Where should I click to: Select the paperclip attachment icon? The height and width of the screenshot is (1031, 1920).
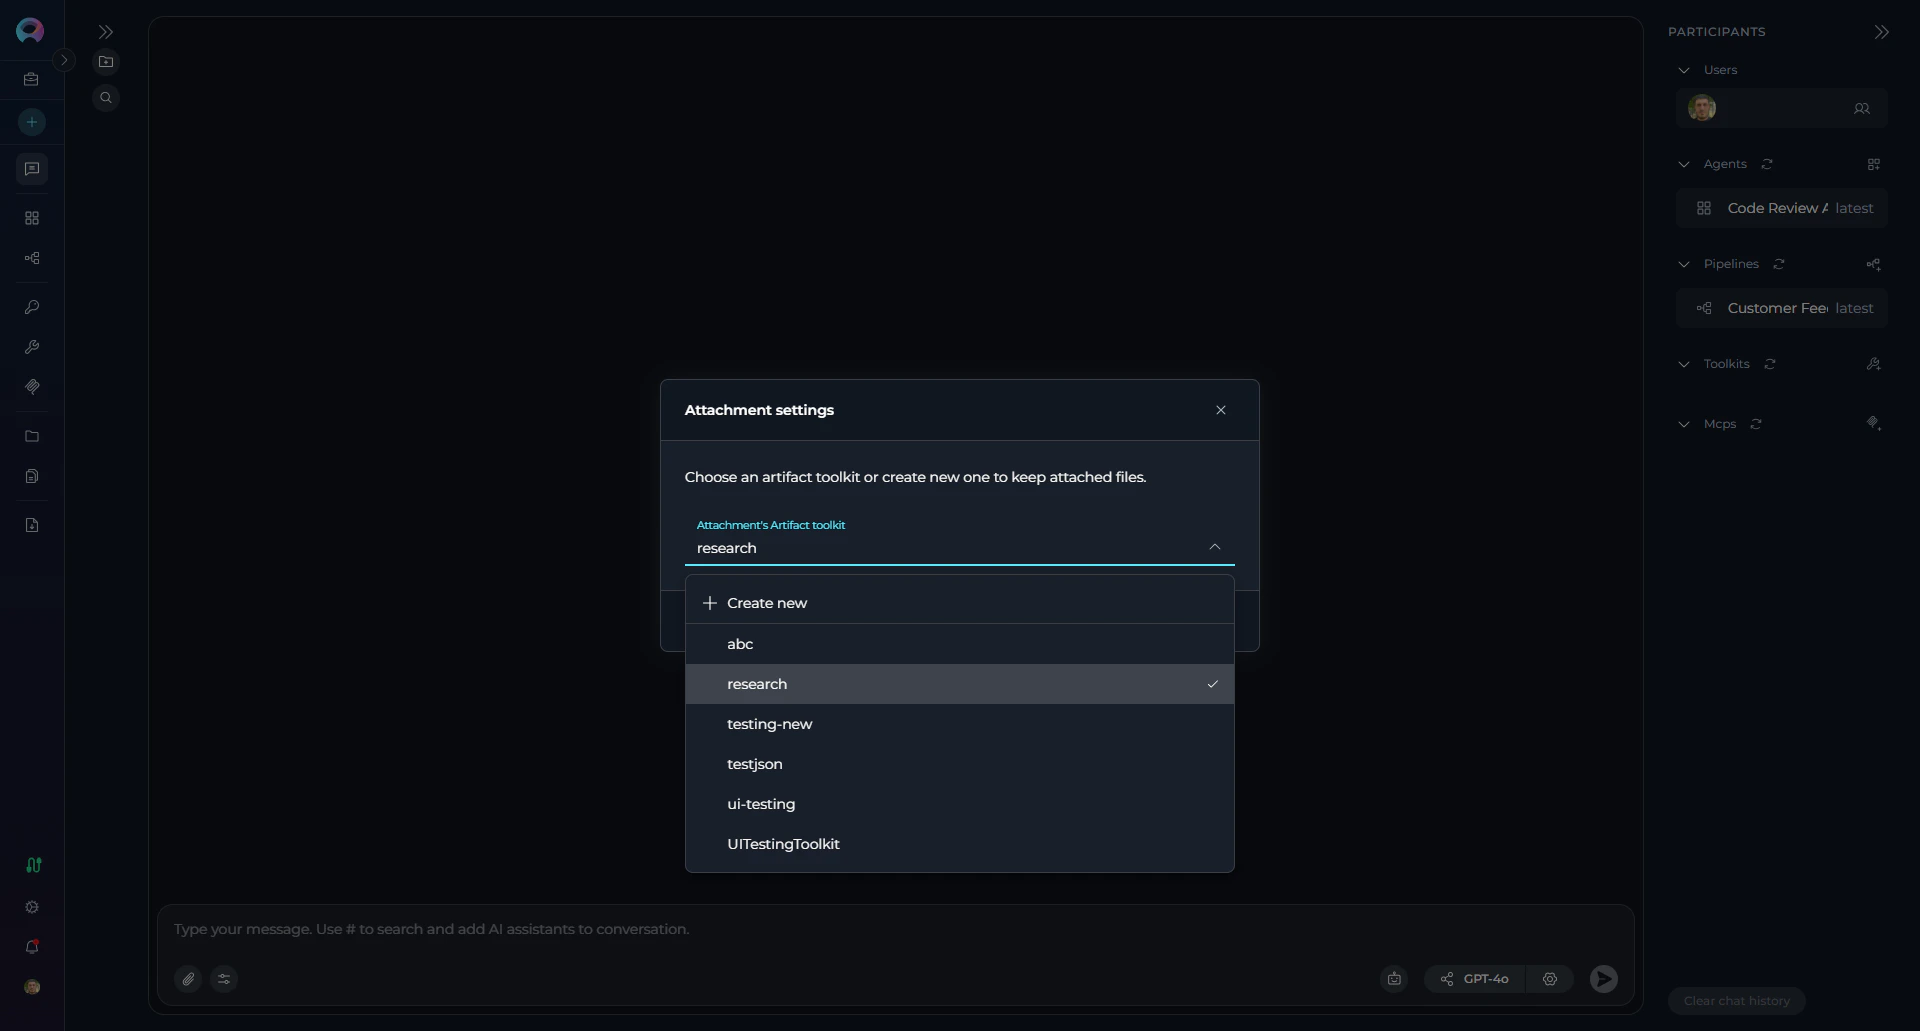point(188,979)
